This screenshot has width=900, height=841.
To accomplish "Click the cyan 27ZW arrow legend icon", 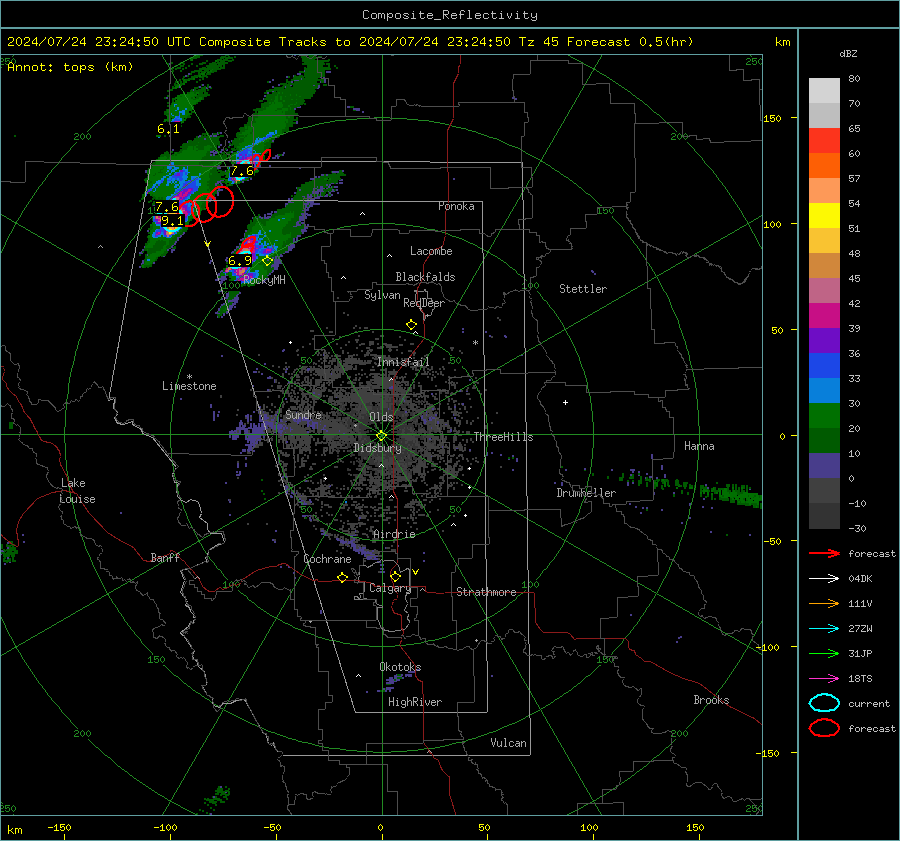I will 824,629.
